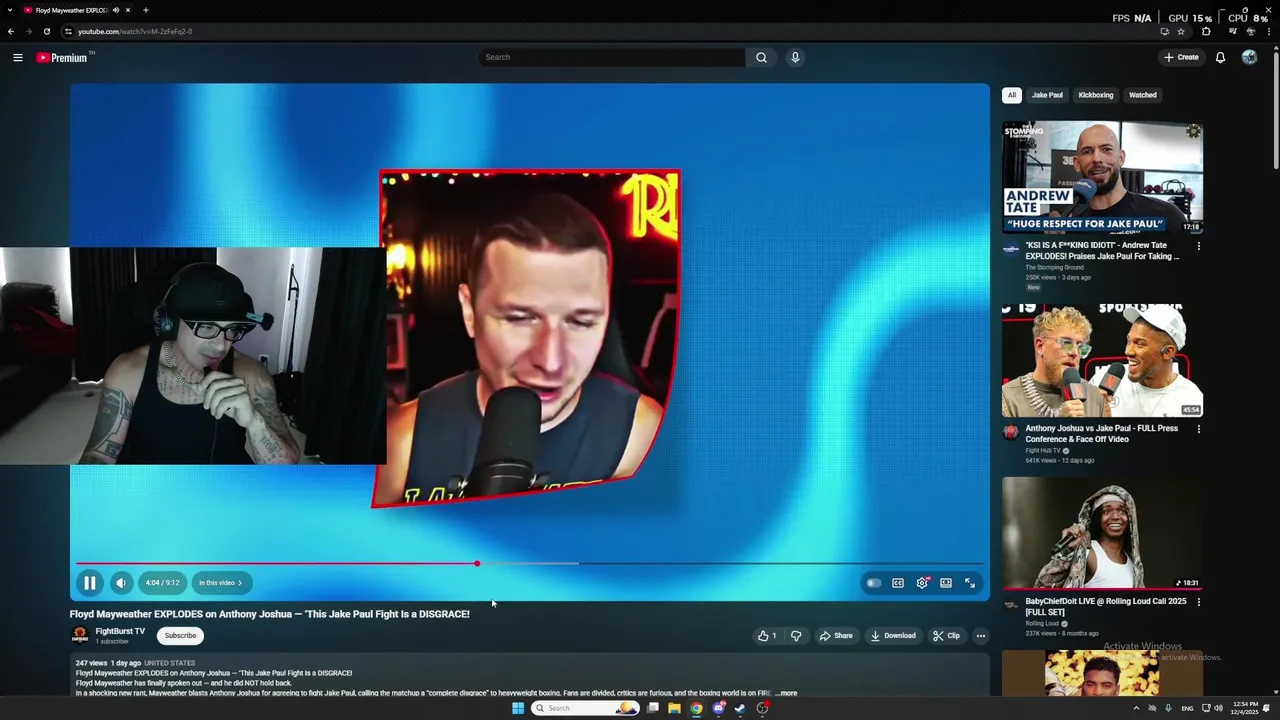Click the page's vertical scrollbar
Image resolution: width=1280 pixels, height=720 pixels.
pos(1275,110)
